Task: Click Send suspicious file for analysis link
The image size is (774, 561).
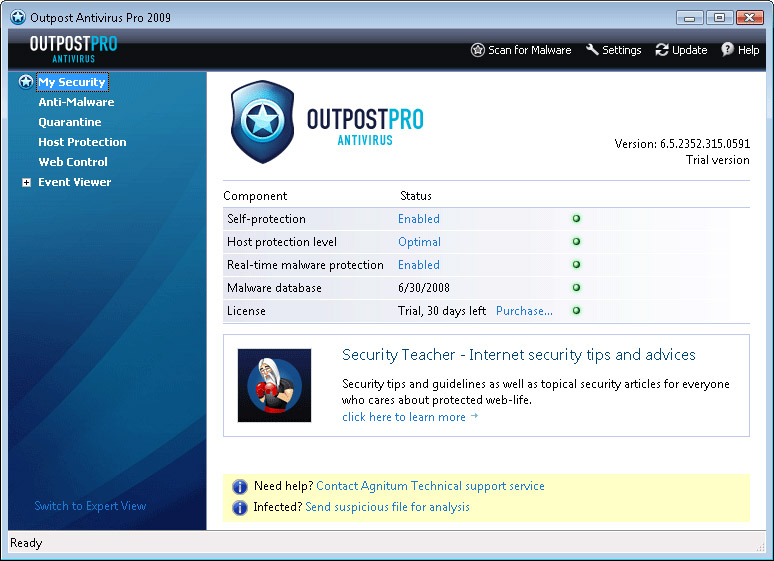Action: [x=387, y=507]
